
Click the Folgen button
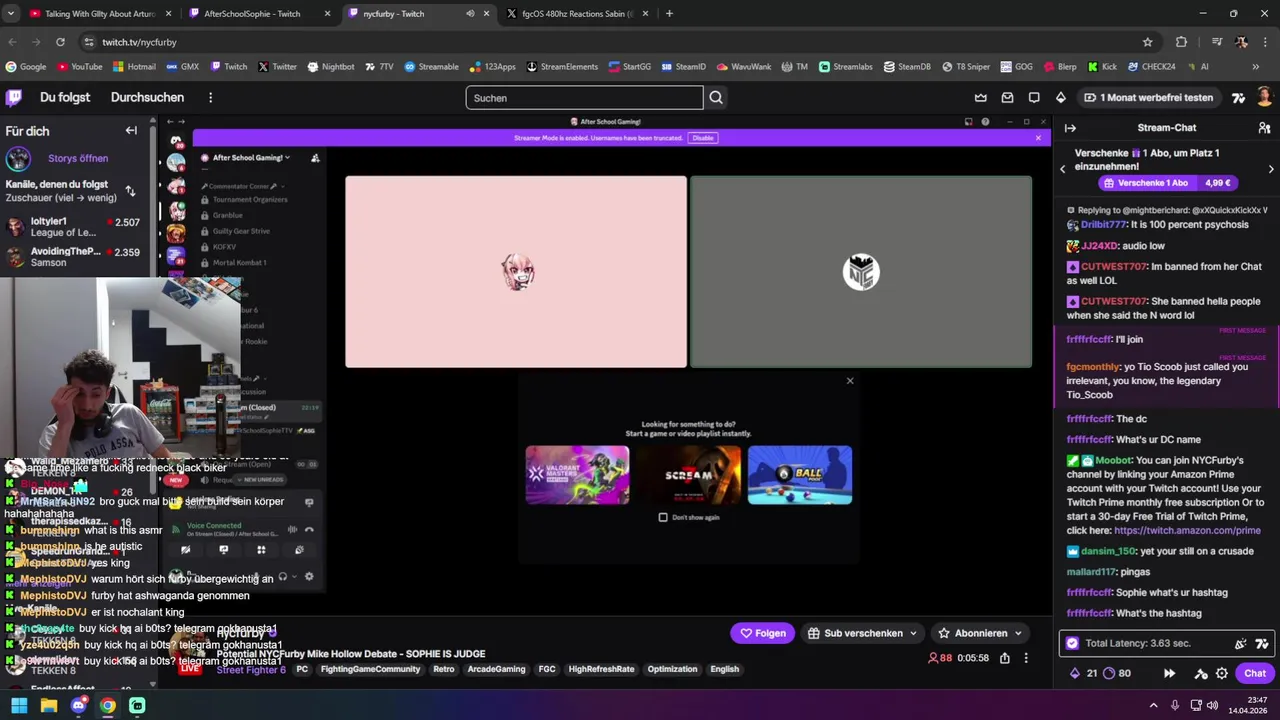pyautogui.click(x=762, y=633)
